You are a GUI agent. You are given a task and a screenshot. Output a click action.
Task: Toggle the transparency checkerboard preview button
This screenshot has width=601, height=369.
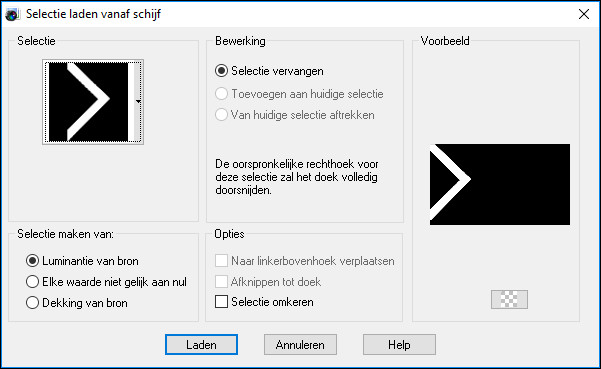click(509, 299)
